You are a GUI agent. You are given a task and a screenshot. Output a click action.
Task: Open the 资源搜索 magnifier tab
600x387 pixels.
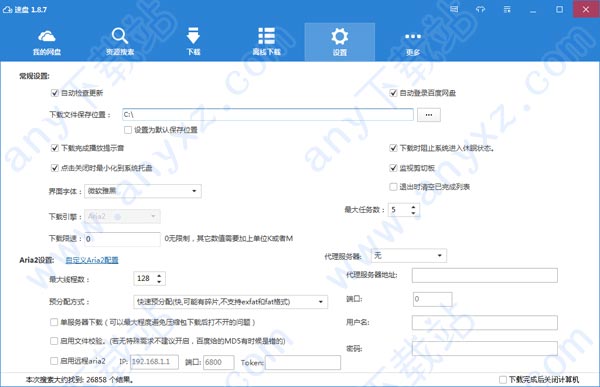(120, 42)
